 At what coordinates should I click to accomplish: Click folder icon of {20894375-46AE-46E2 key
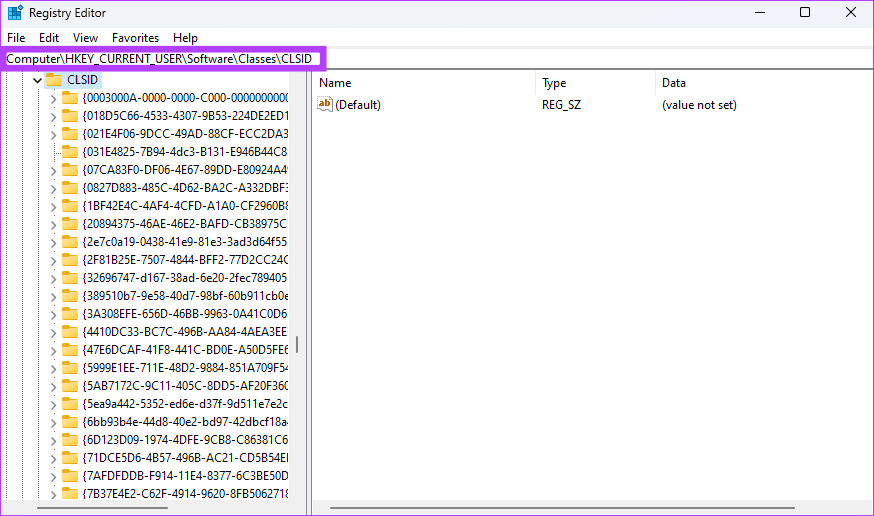tap(70, 223)
